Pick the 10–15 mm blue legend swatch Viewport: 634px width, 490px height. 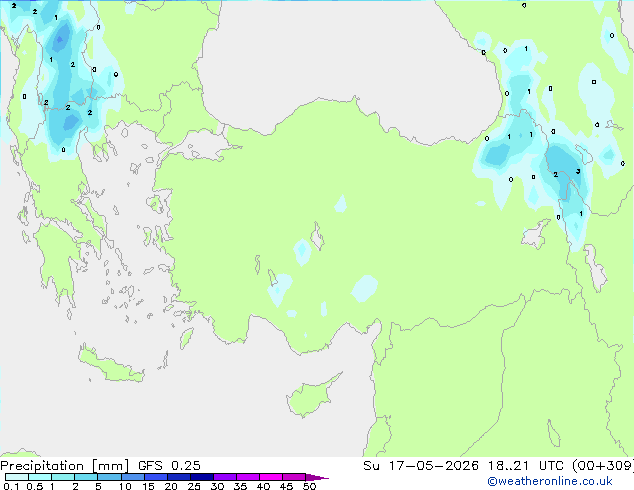132,477
